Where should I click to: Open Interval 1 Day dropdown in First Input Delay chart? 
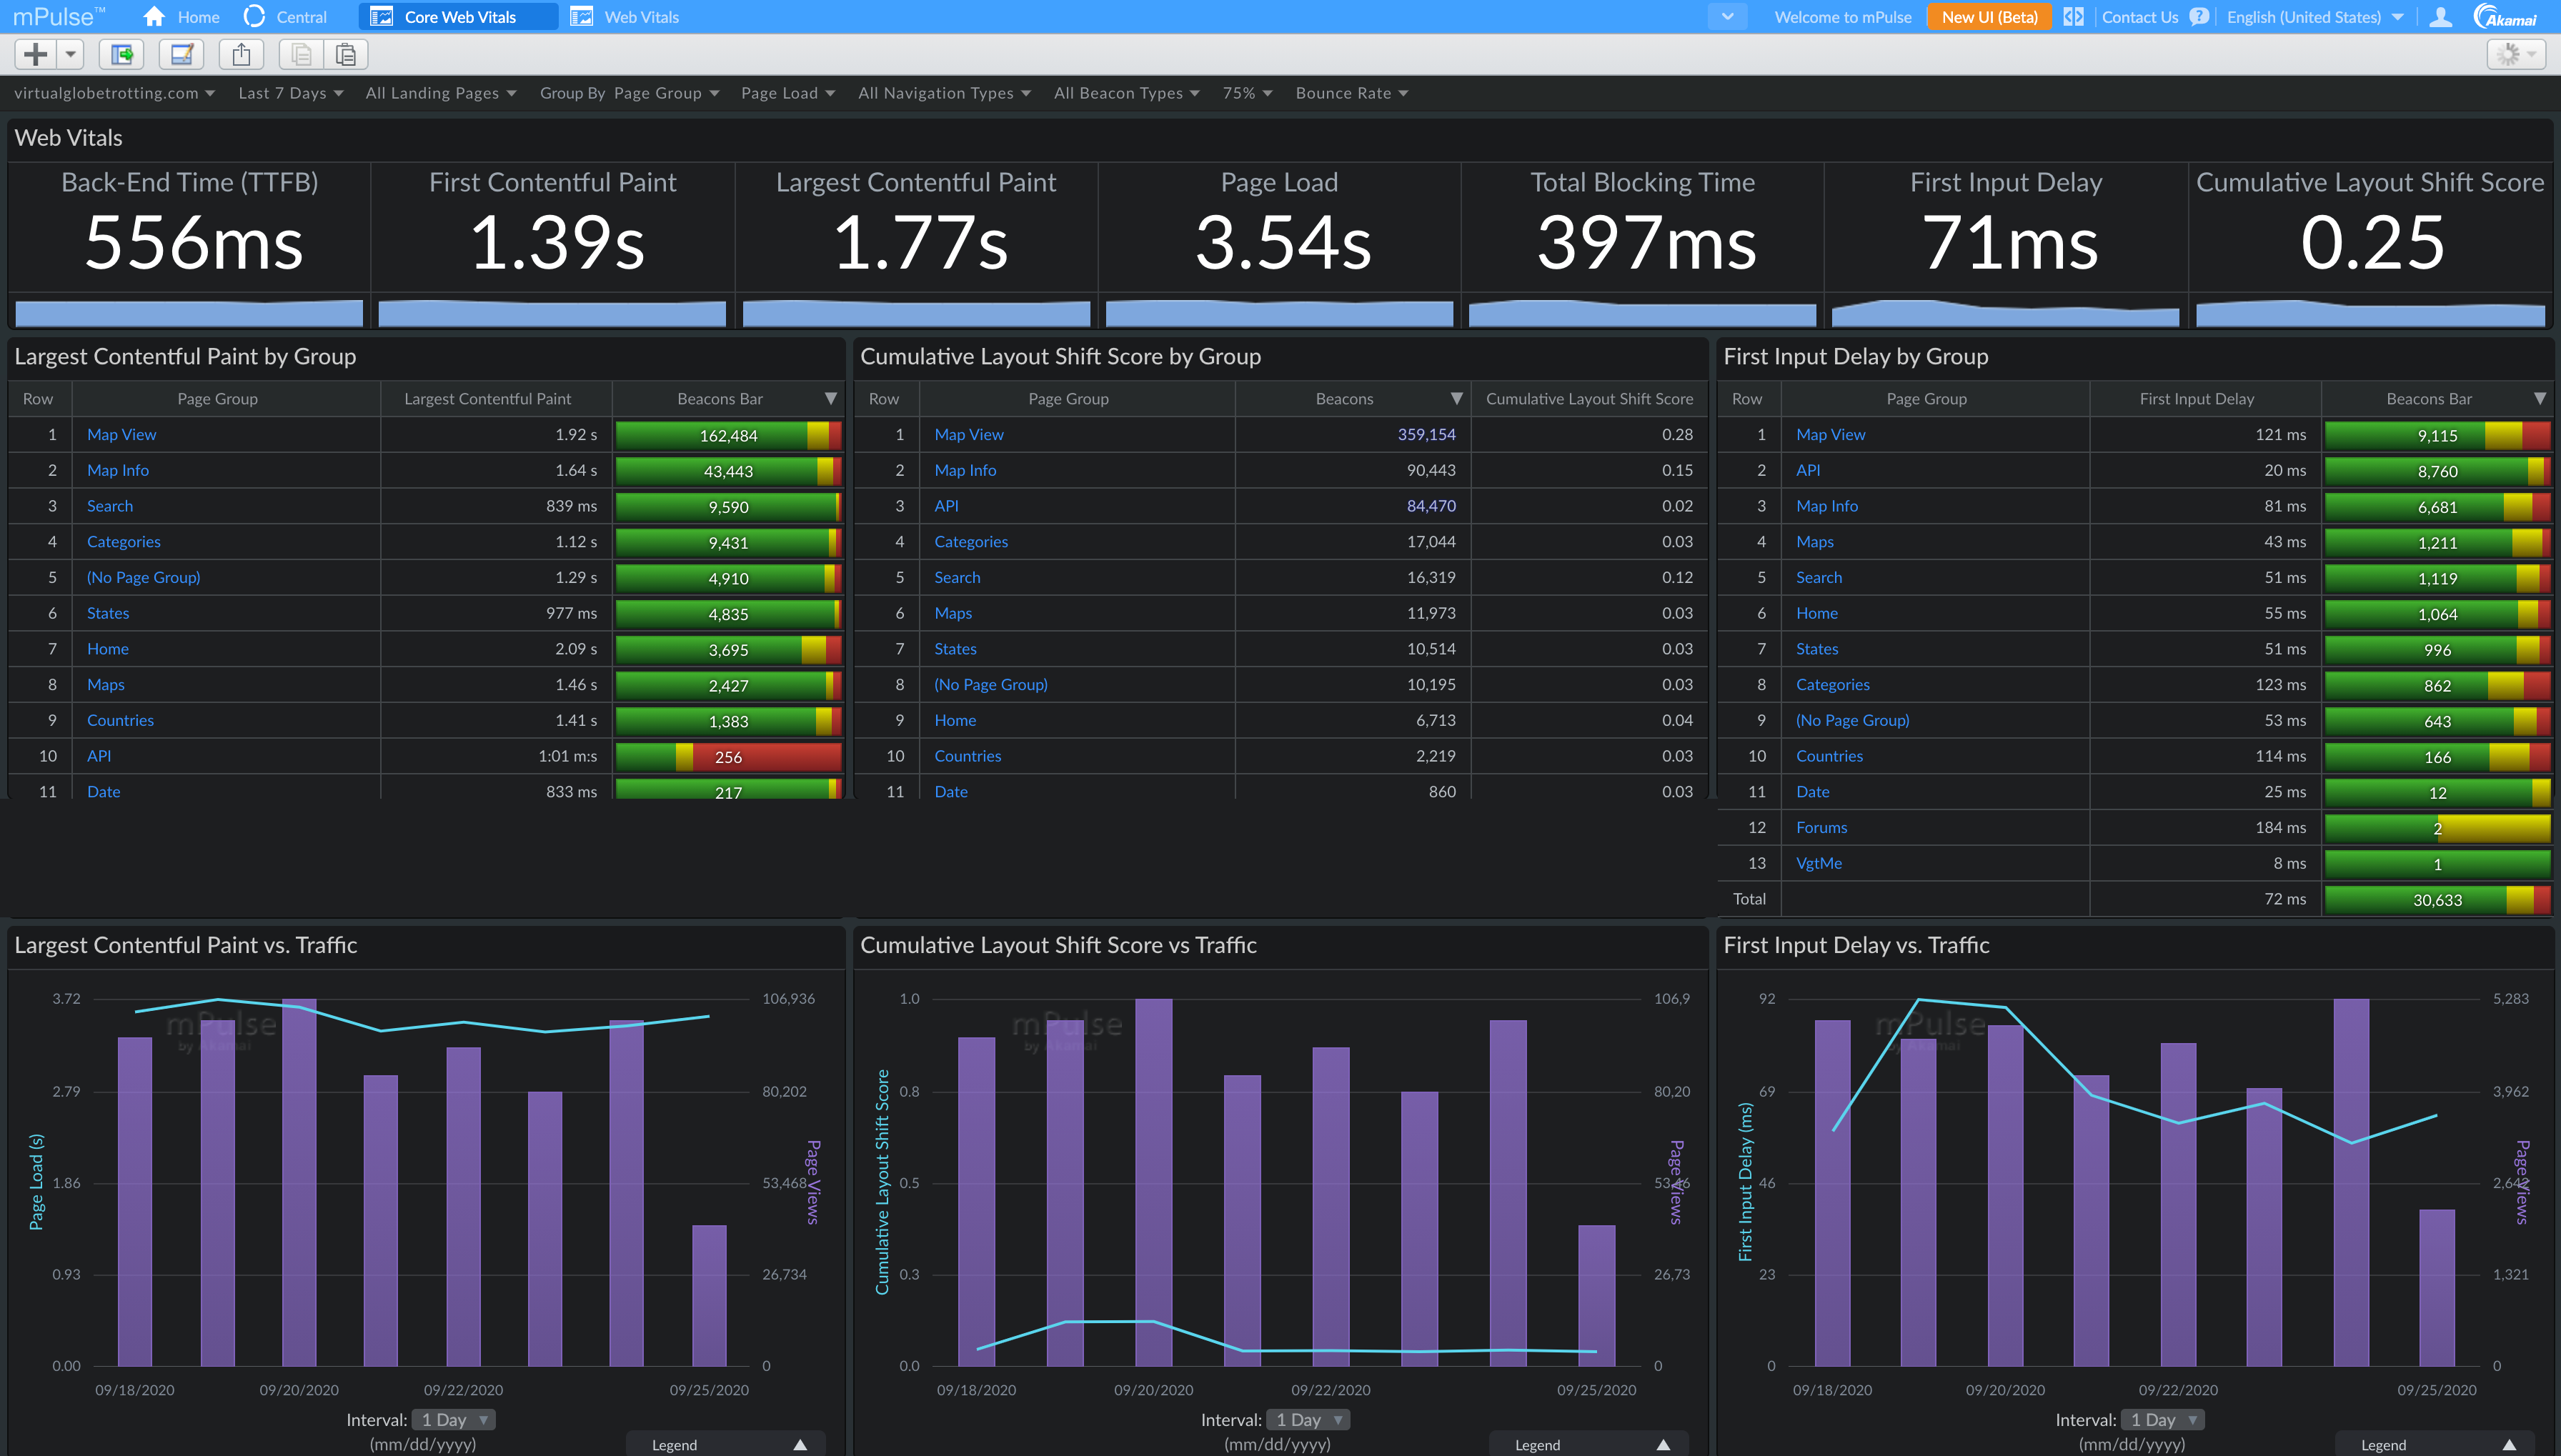(x=2162, y=1420)
